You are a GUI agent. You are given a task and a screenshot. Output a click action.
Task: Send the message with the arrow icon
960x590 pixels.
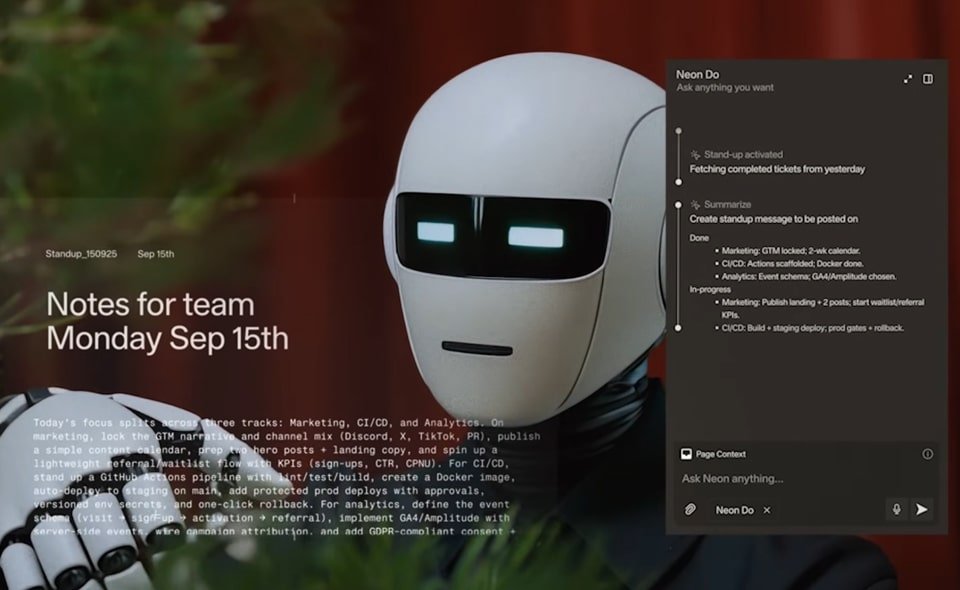(921, 509)
